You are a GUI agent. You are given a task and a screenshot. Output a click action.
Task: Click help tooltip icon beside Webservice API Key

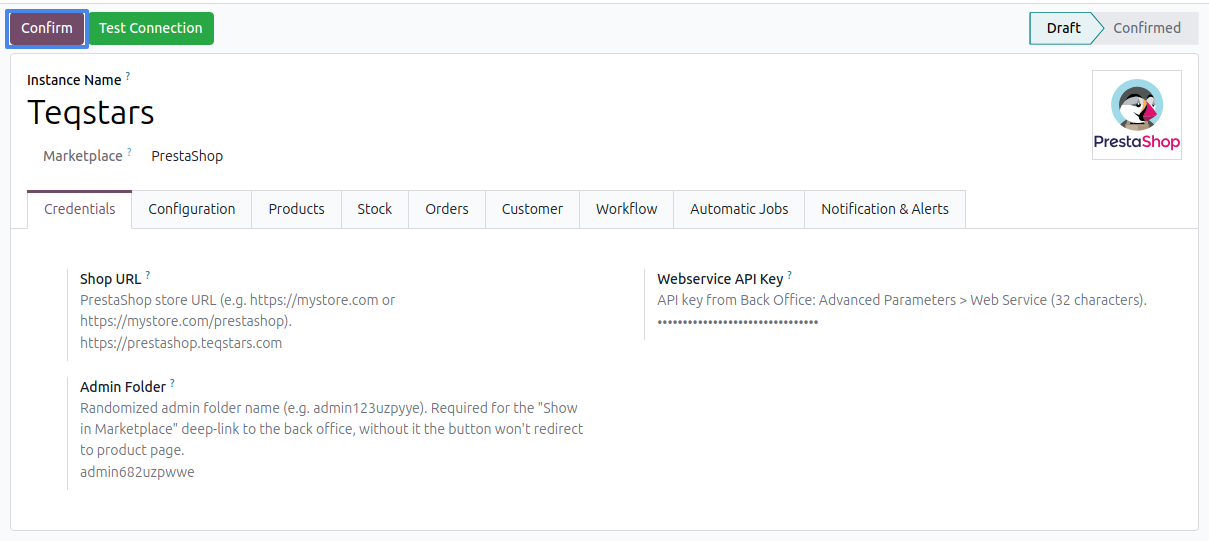[790, 275]
